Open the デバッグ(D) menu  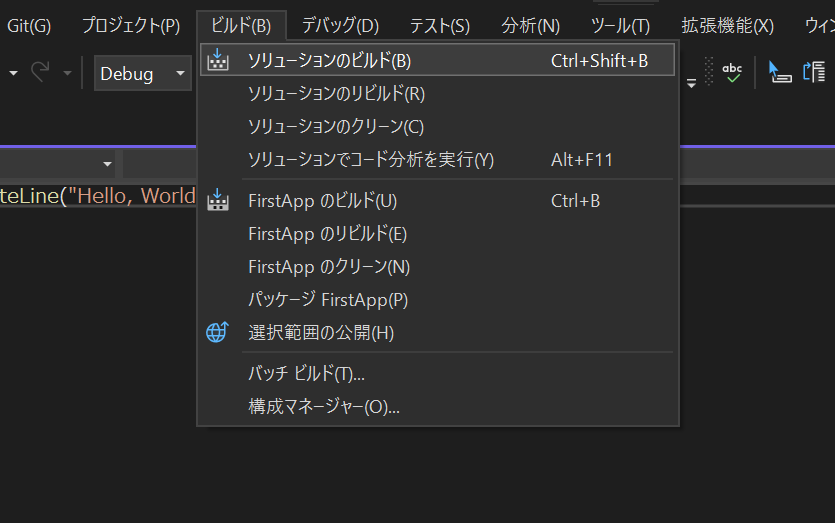[x=340, y=26]
